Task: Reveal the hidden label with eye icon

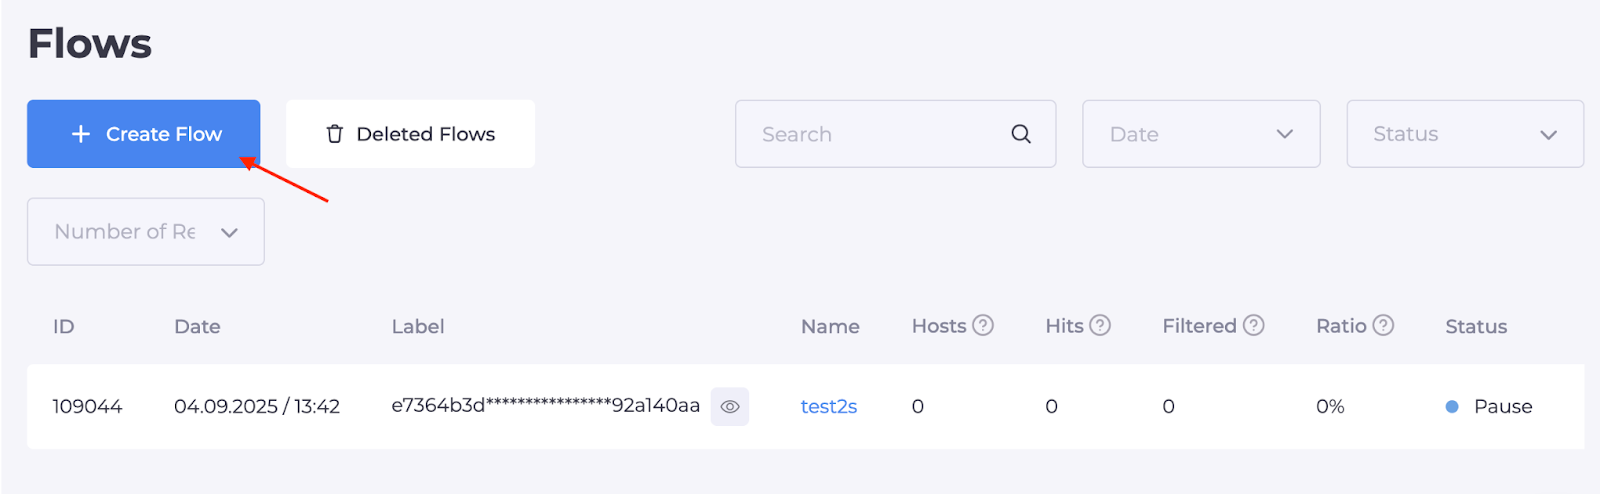Action: pos(730,407)
